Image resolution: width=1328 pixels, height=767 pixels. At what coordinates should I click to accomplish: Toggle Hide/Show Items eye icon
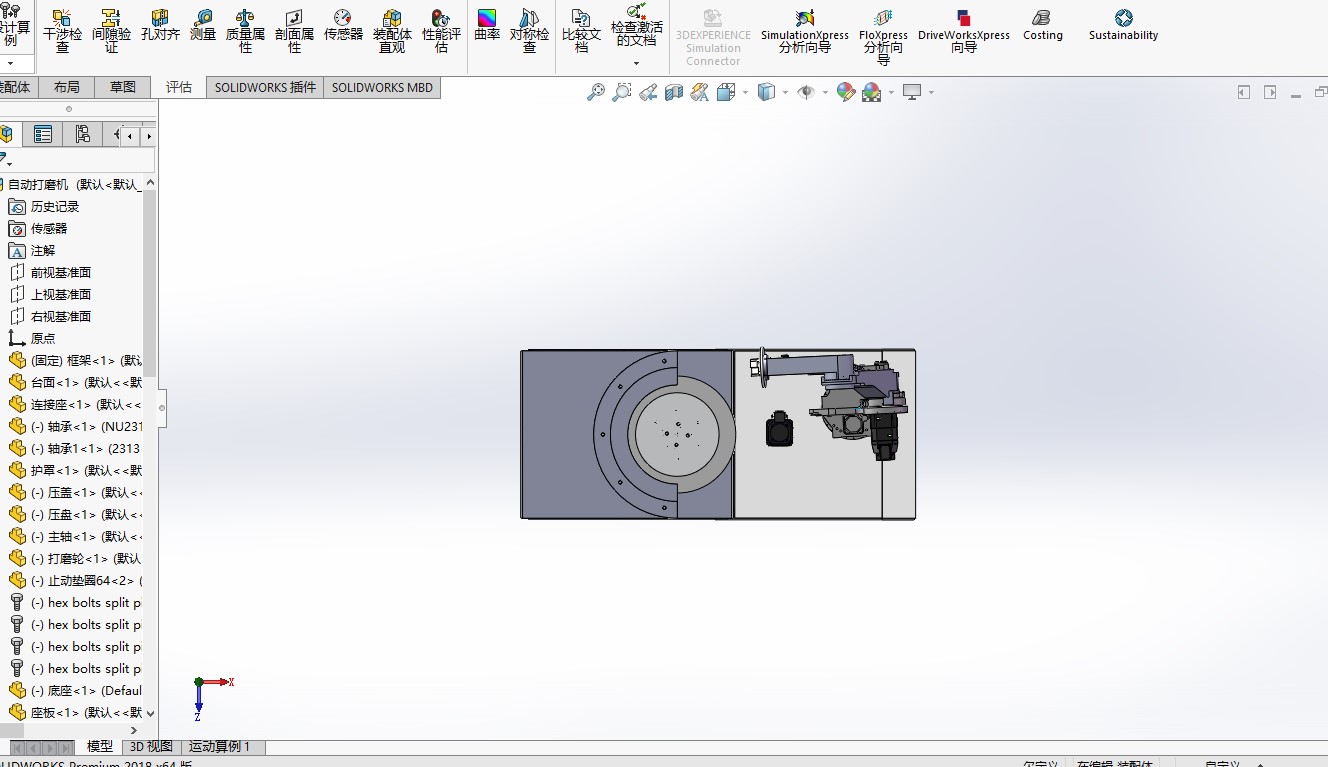click(806, 92)
